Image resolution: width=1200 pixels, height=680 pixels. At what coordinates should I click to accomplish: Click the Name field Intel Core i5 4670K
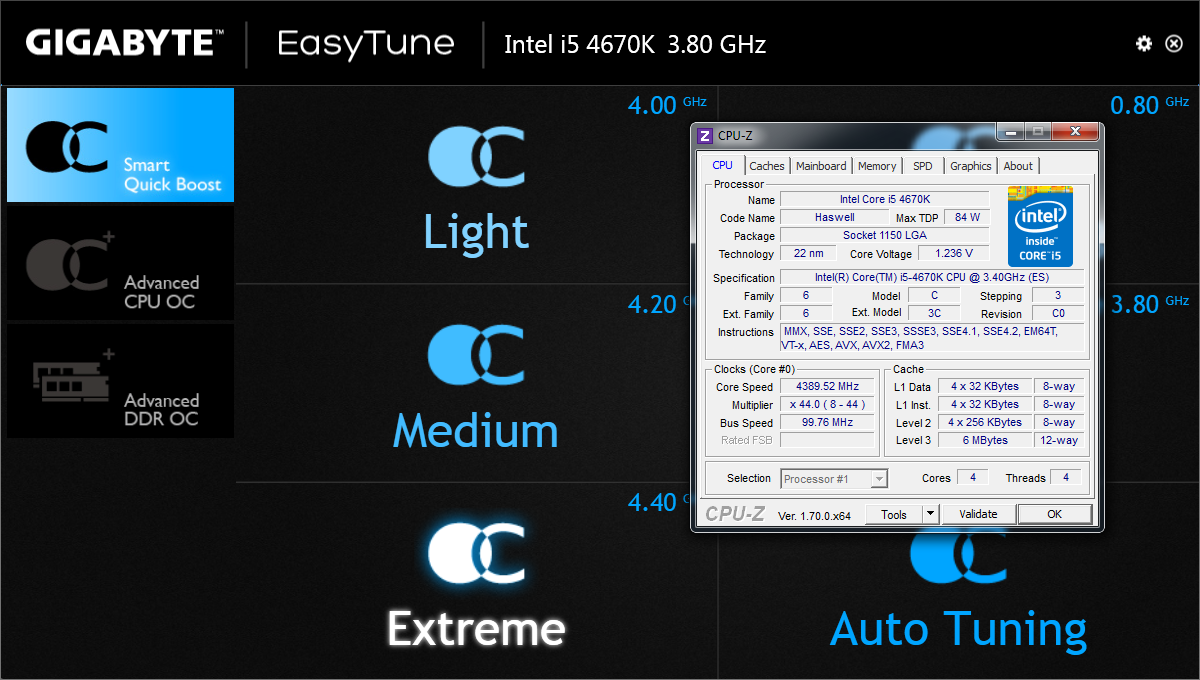(x=885, y=199)
